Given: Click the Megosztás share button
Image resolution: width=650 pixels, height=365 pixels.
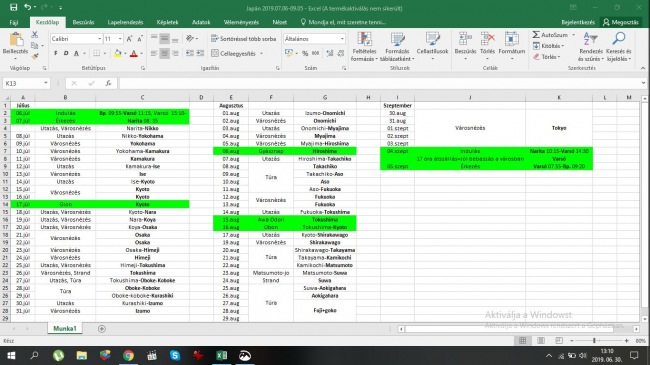Looking at the screenshot, I should (621, 22).
